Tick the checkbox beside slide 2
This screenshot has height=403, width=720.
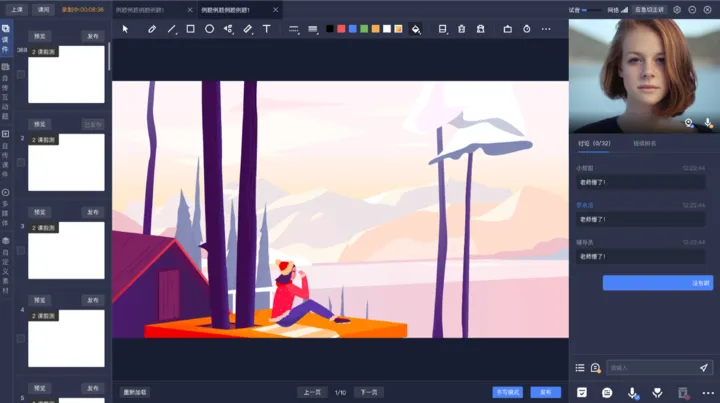pos(21,162)
